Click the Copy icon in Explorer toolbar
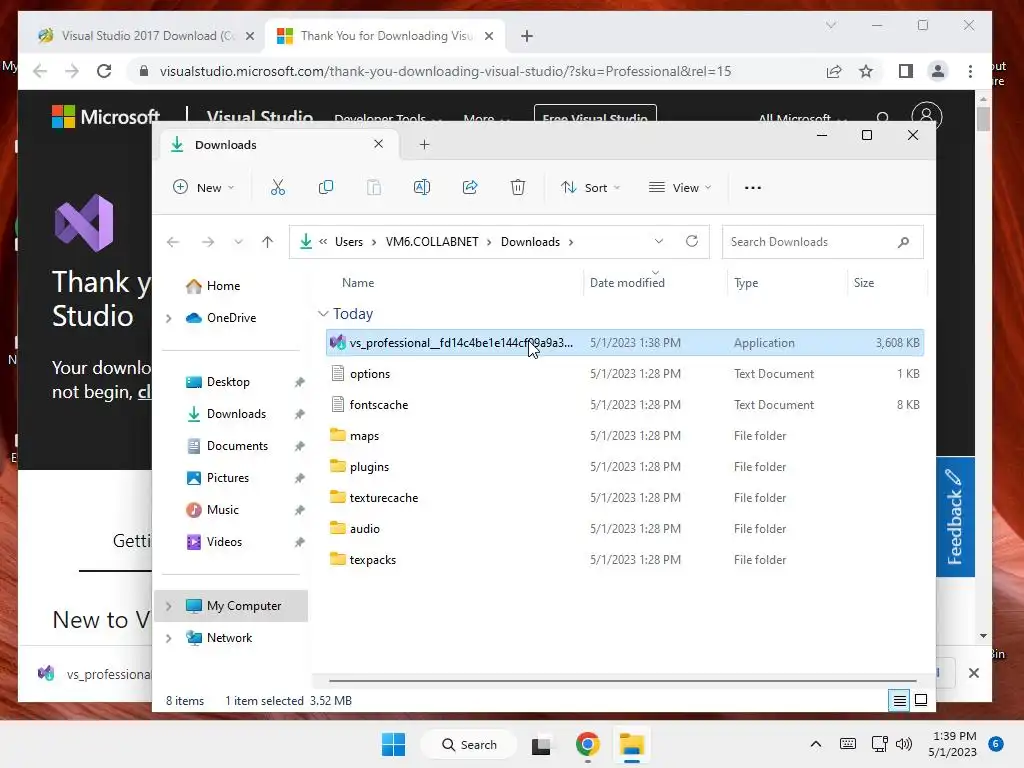Screen dimensions: 1024x768 point(325,187)
